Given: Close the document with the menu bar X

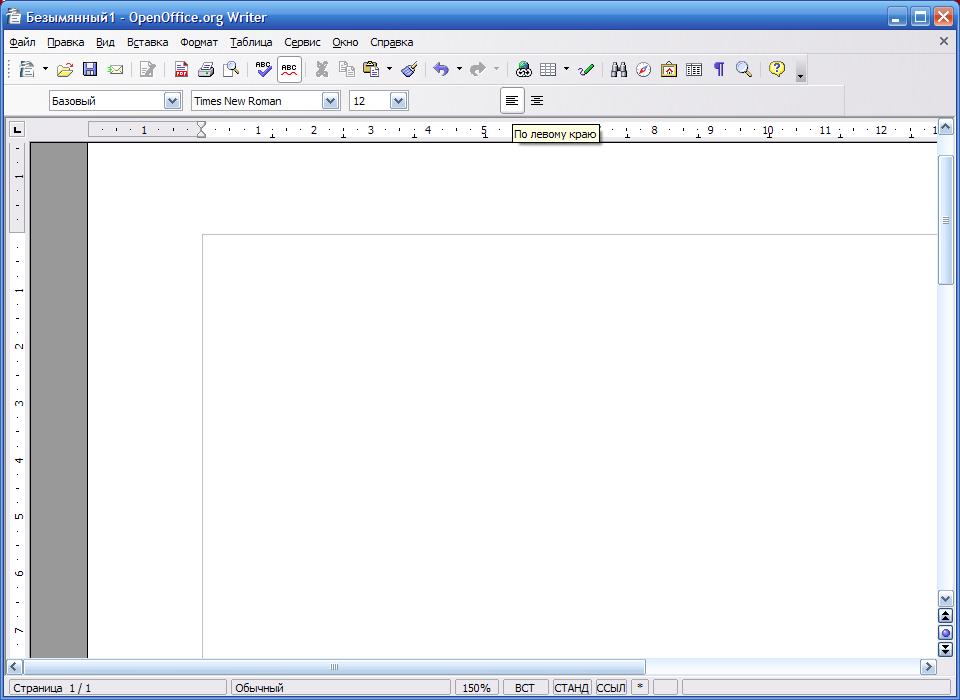Looking at the screenshot, I should point(943,41).
